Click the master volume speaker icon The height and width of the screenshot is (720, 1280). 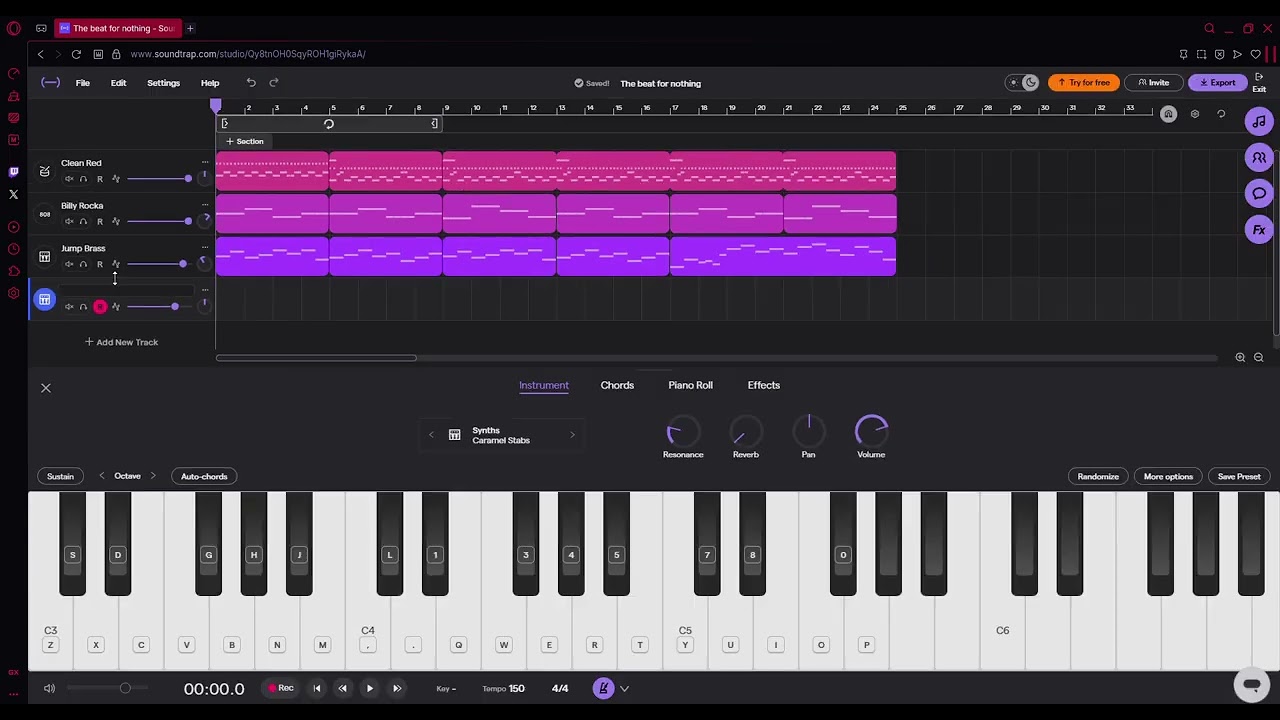[x=49, y=688]
